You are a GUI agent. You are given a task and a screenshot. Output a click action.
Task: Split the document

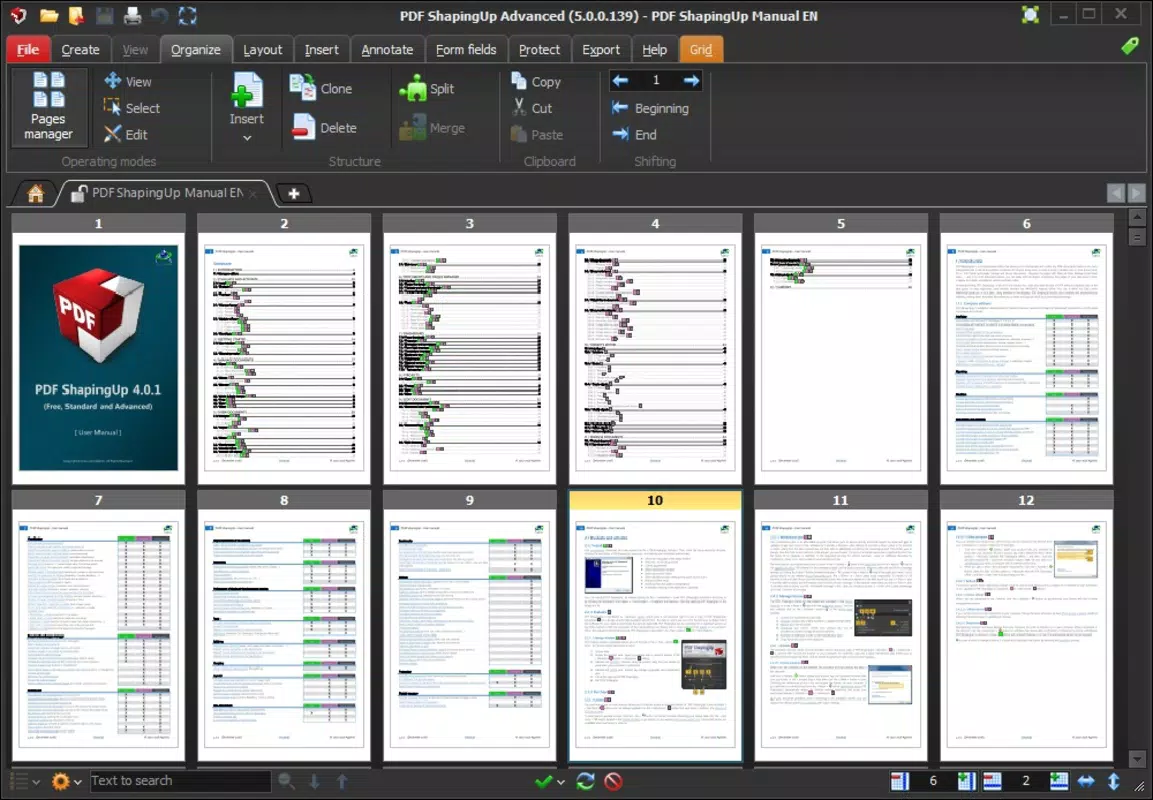[426, 88]
